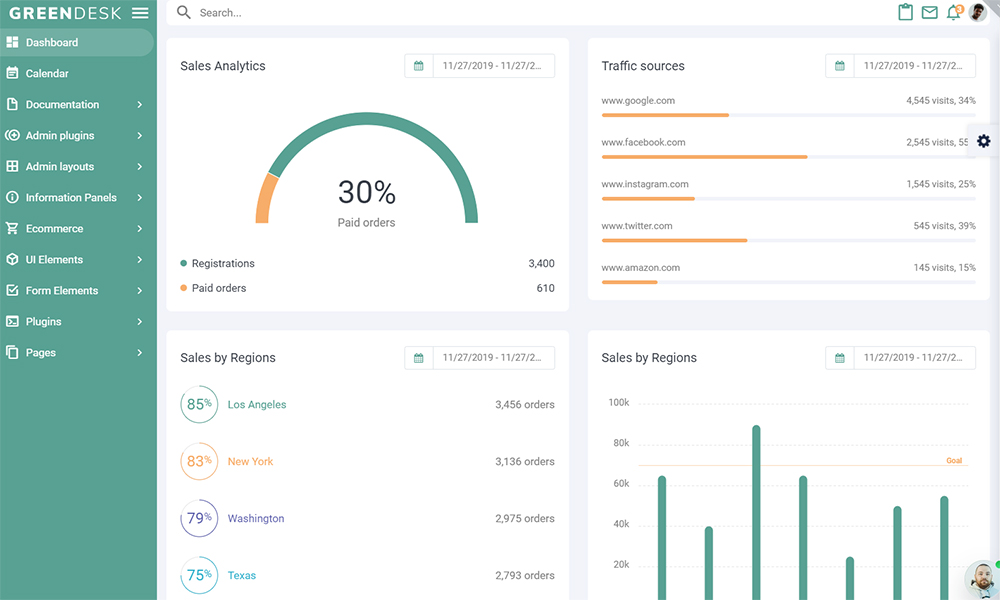Select the New York region link
The width and height of the screenshot is (1000, 600).
coord(250,461)
